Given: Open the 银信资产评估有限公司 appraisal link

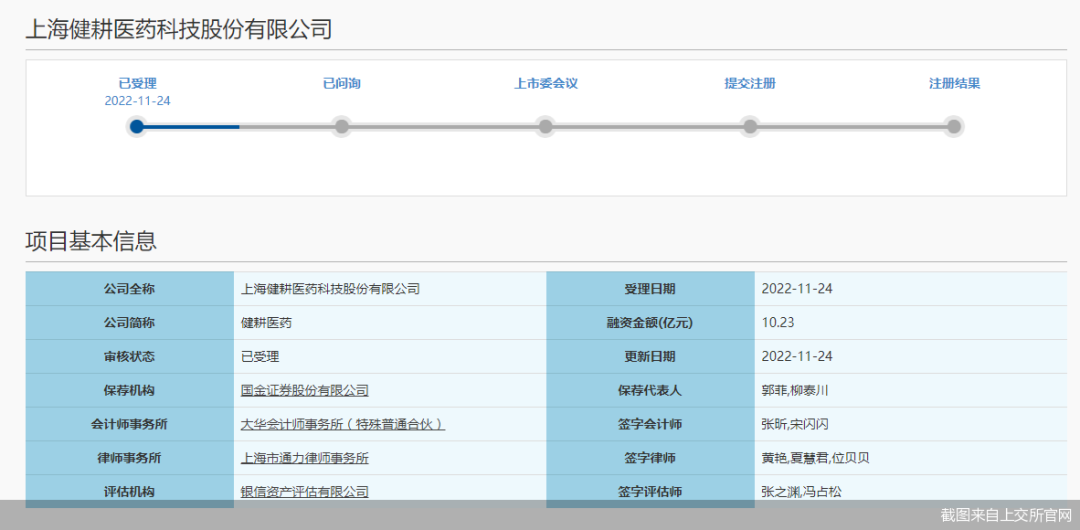Looking at the screenshot, I should point(304,492).
